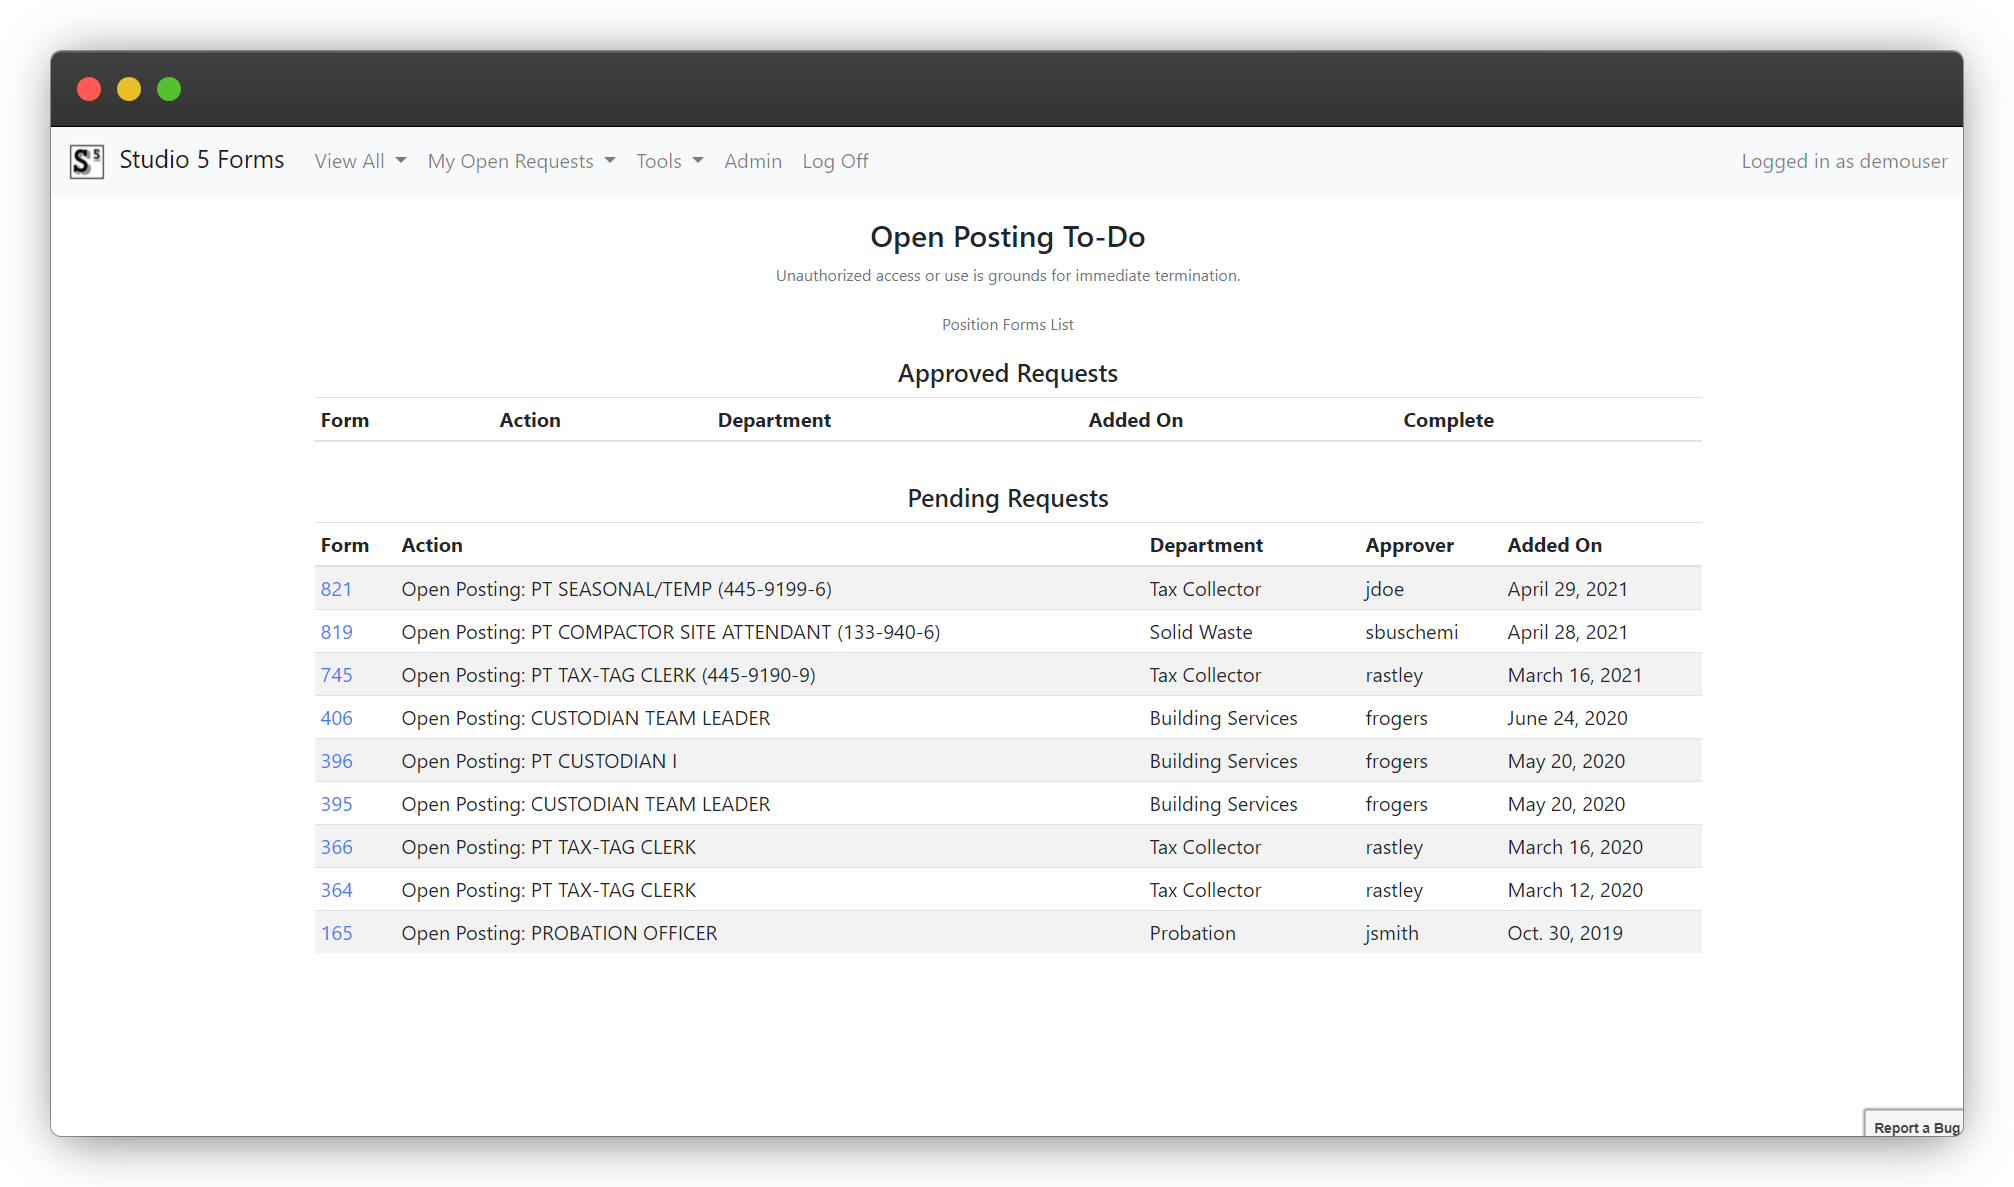Click the Approved Requests section heading
Image resolution: width=2014 pixels, height=1187 pixels.
[x=1007, y=373]
